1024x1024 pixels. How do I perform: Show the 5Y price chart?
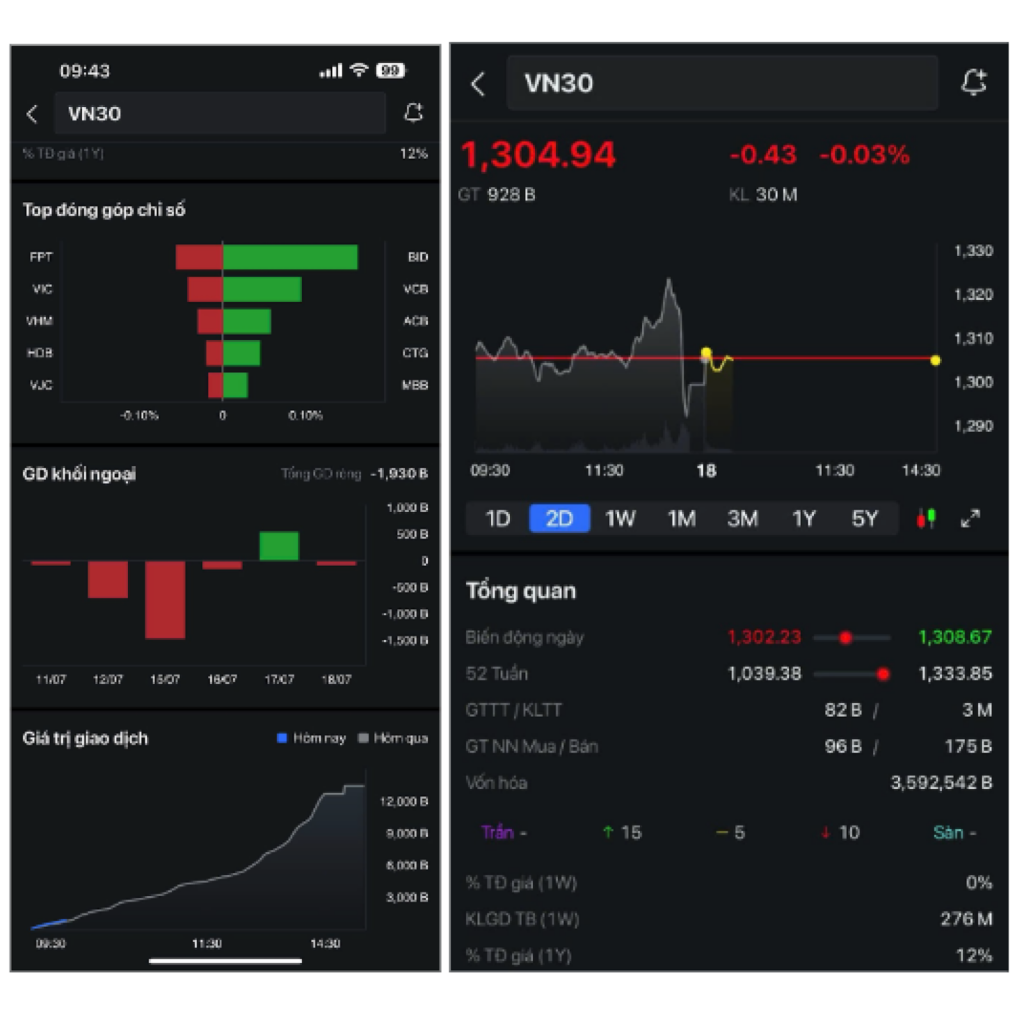[864, 518]
